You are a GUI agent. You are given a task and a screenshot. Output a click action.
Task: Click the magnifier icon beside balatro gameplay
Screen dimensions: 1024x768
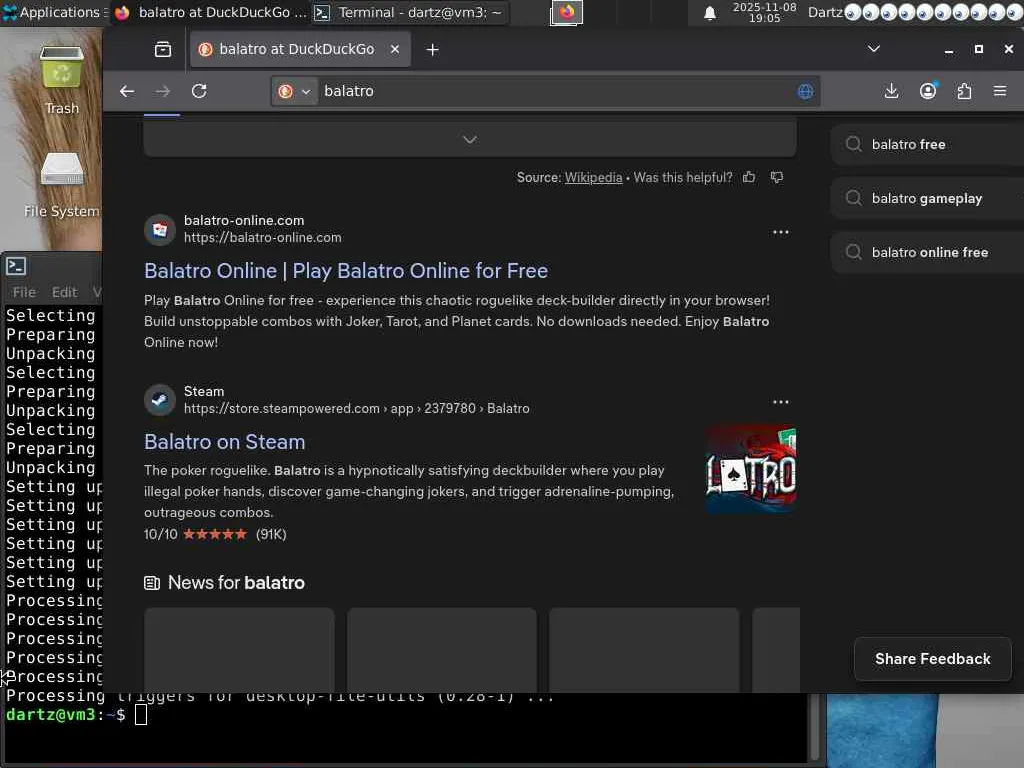(853, 198)
